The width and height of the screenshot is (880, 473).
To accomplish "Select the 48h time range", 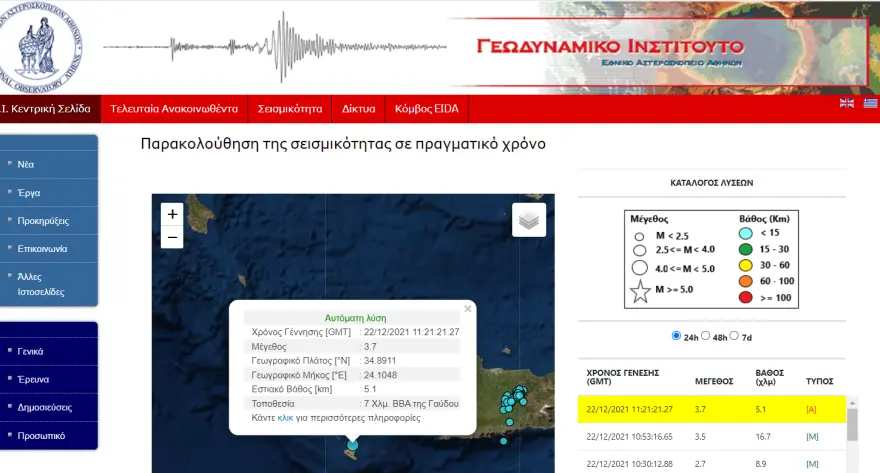I will tap(707, 336).
